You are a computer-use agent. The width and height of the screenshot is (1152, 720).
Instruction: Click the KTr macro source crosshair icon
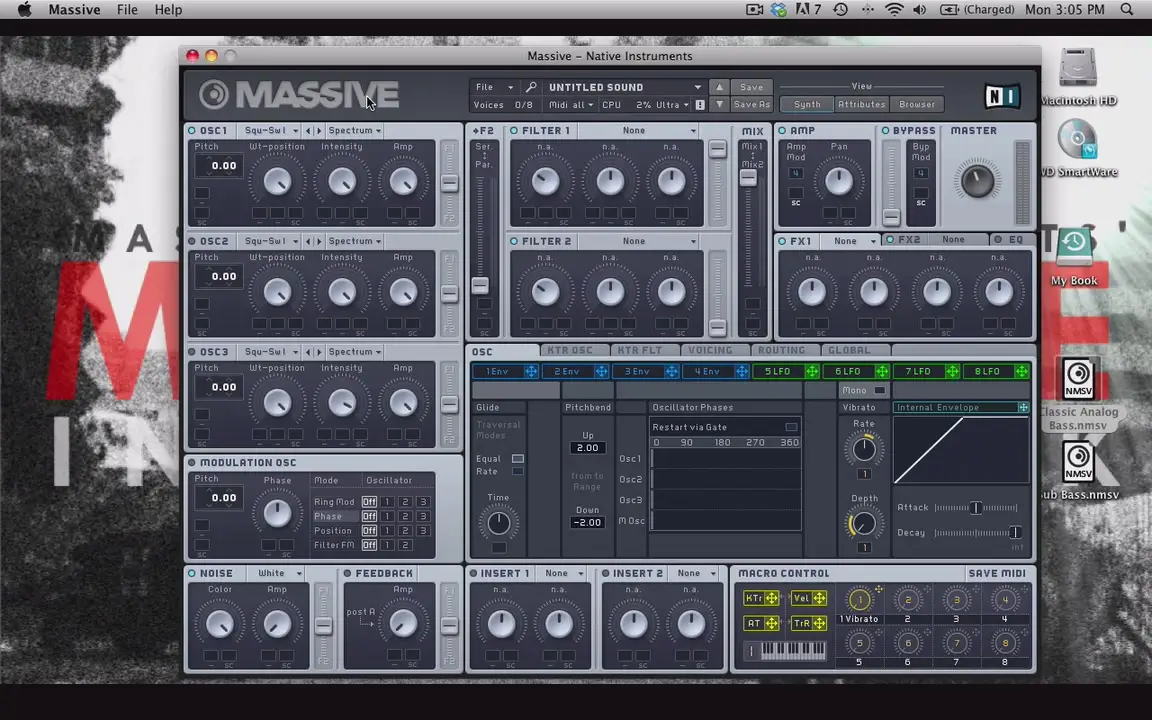pos(771,599)
